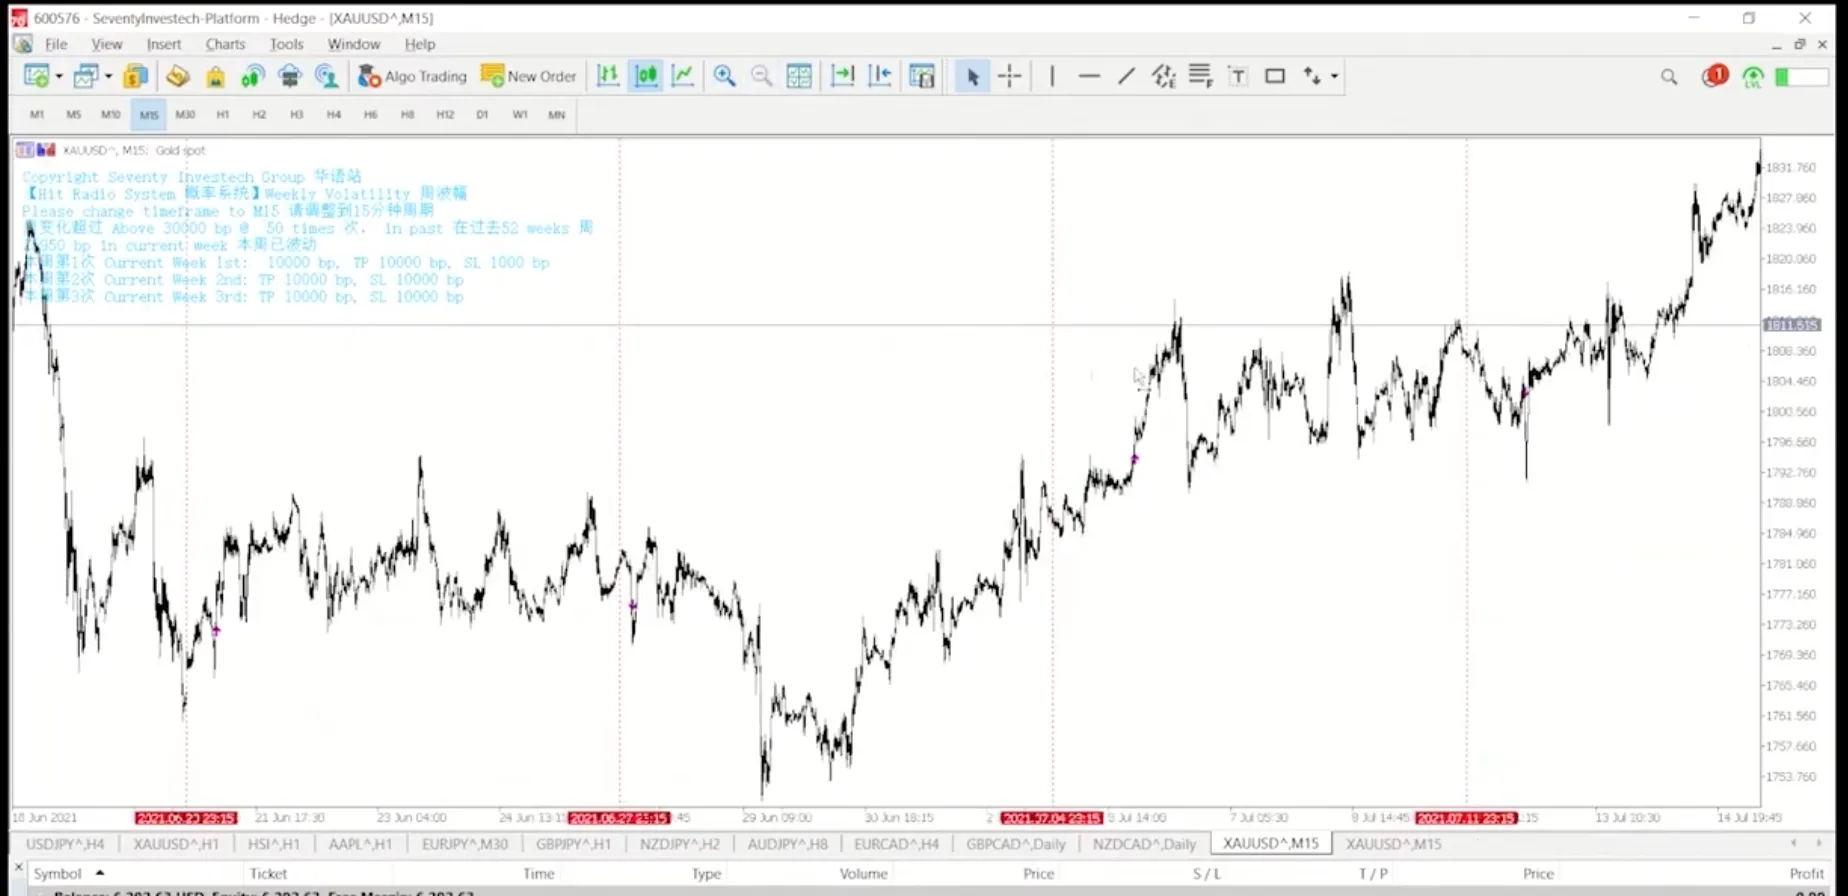1848x896 pixels.
Task: Click the green connection level icon
Action: [1752, 77]
